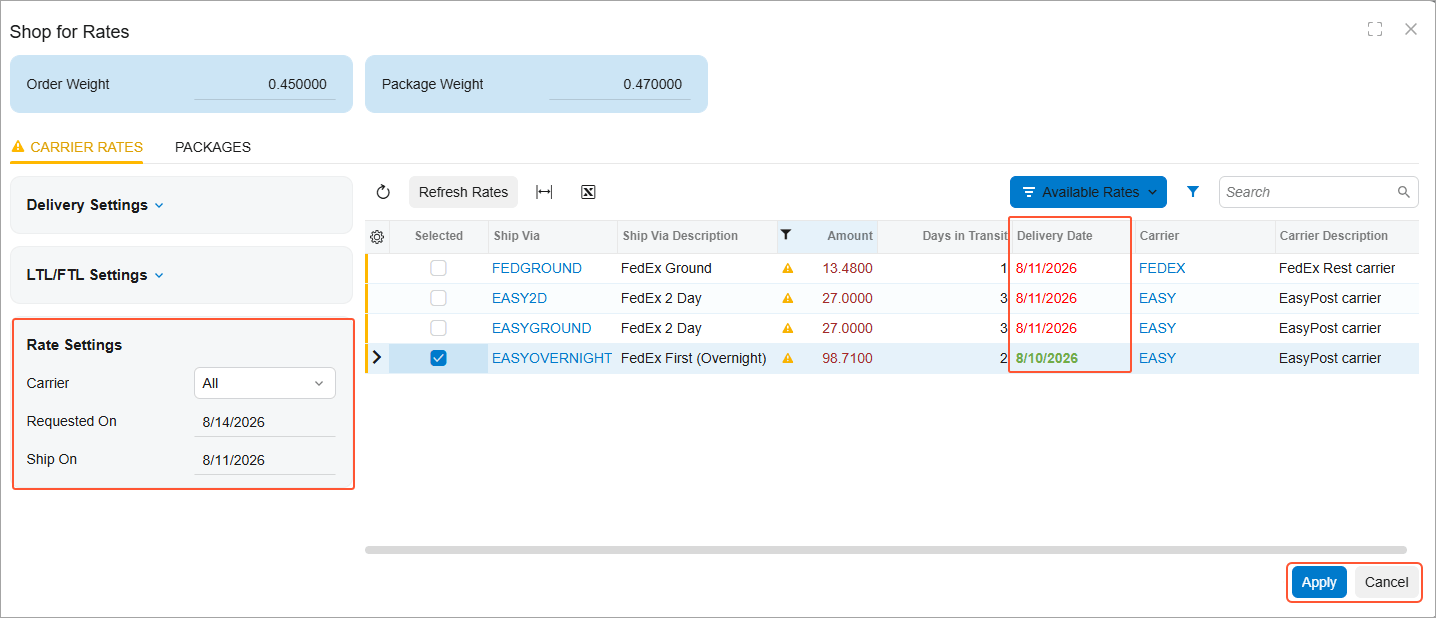Click FEDGROUND row's 8/11/2026 delivery date

[1046, 268]
